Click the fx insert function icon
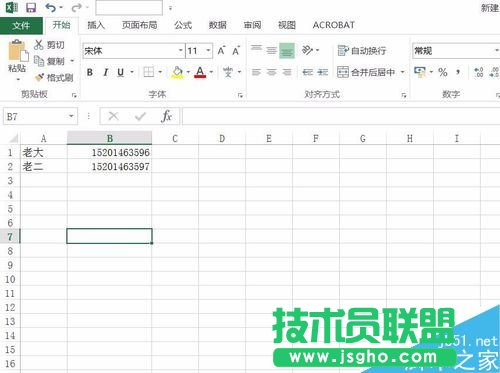The height and width of the screenshot is (373, 500). [x=166, y=116]
